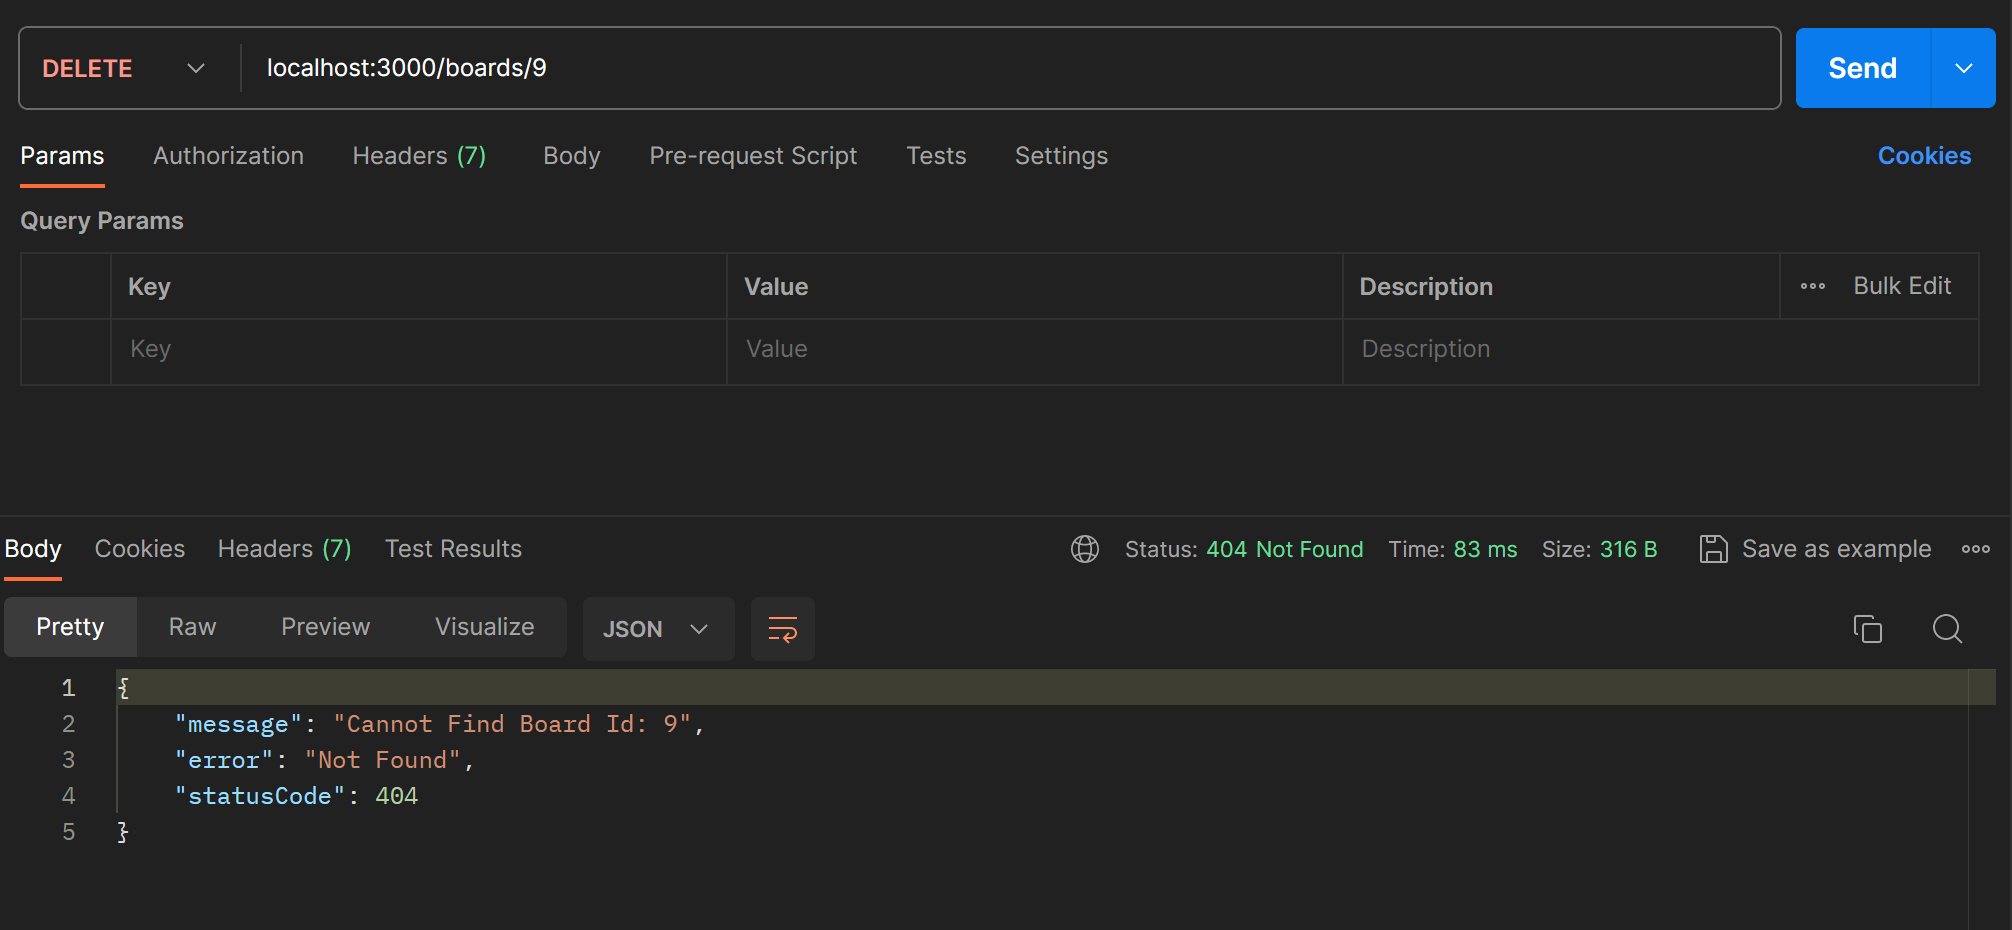
Task: Expand the Send button arrow options
Action: 1963,68
